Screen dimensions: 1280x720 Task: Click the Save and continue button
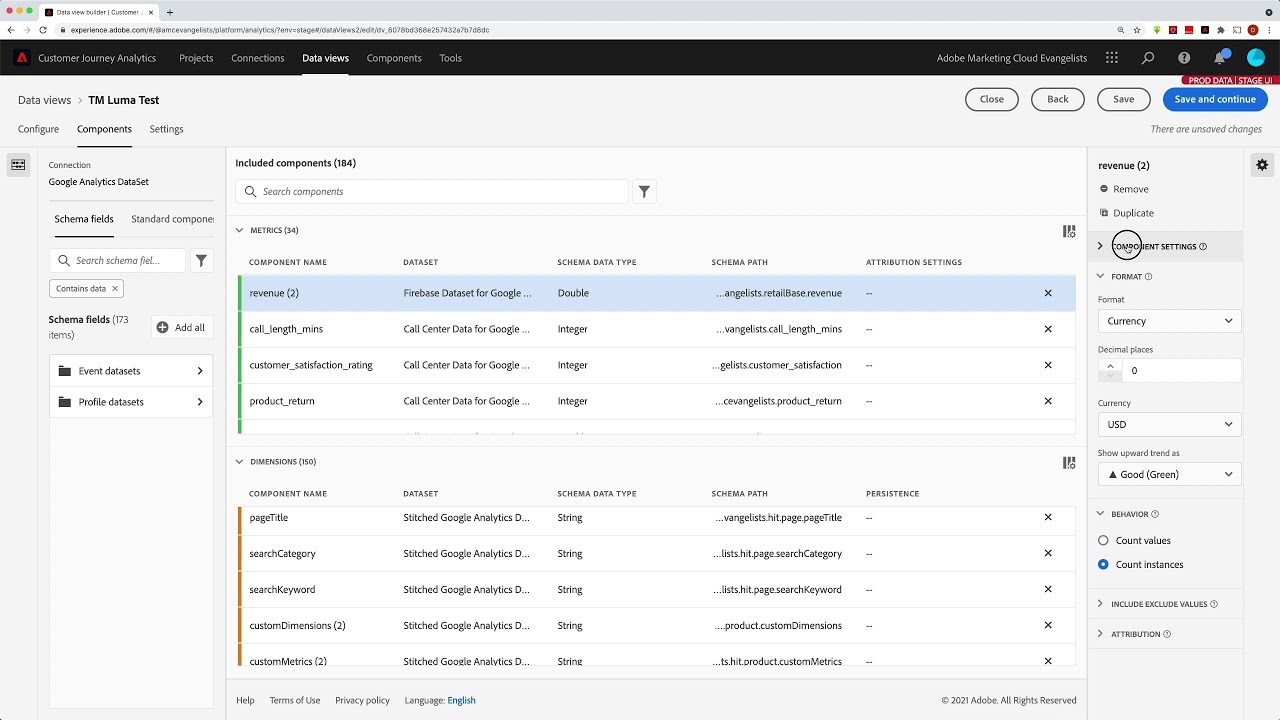click(1215, 99)
